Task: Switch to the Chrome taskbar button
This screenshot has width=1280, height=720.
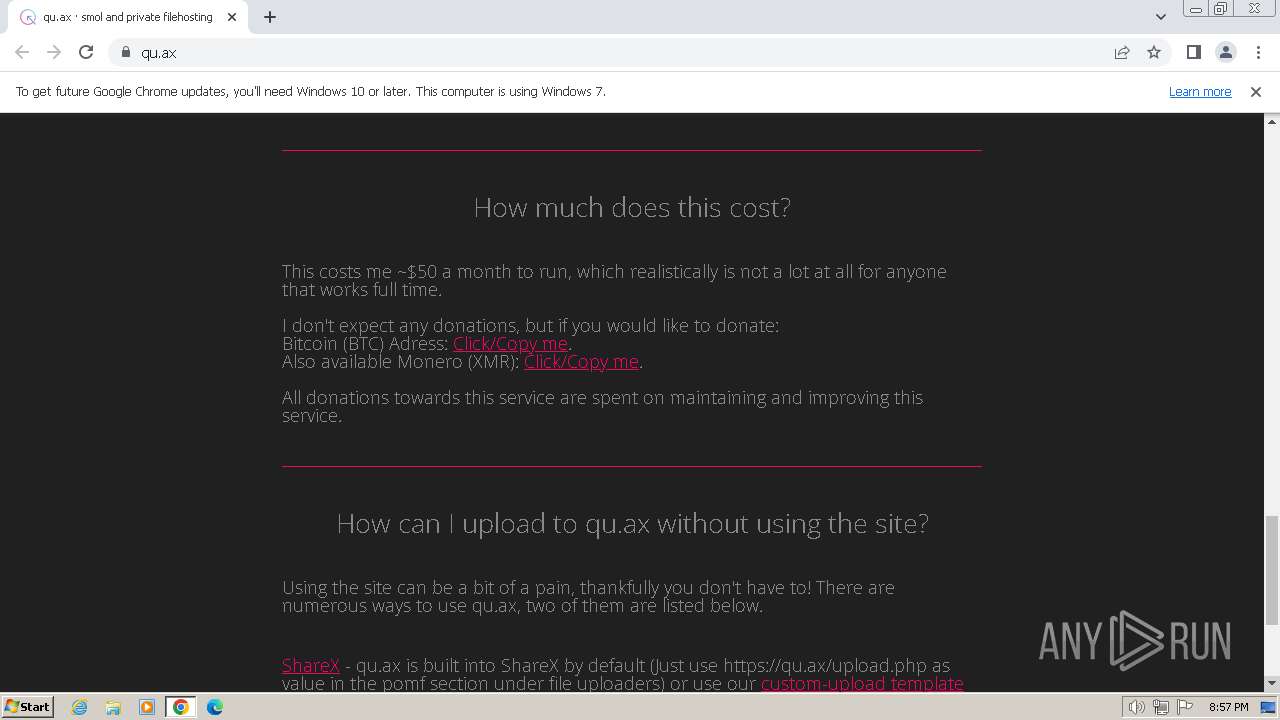Action: click(x=180, y=707)
